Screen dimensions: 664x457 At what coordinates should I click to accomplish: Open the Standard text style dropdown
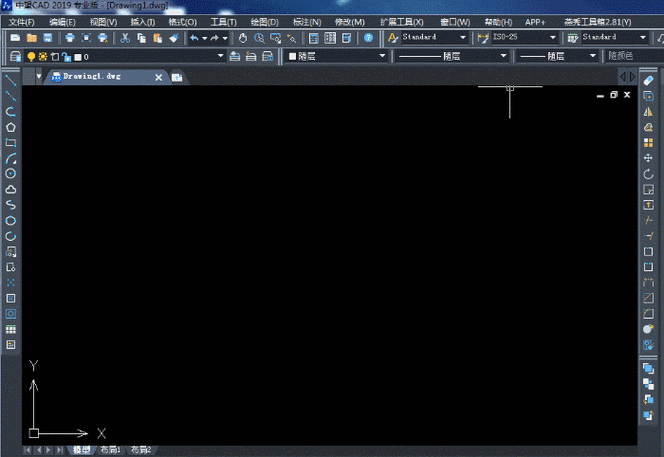pyautogui.click(x=463, y=37)
